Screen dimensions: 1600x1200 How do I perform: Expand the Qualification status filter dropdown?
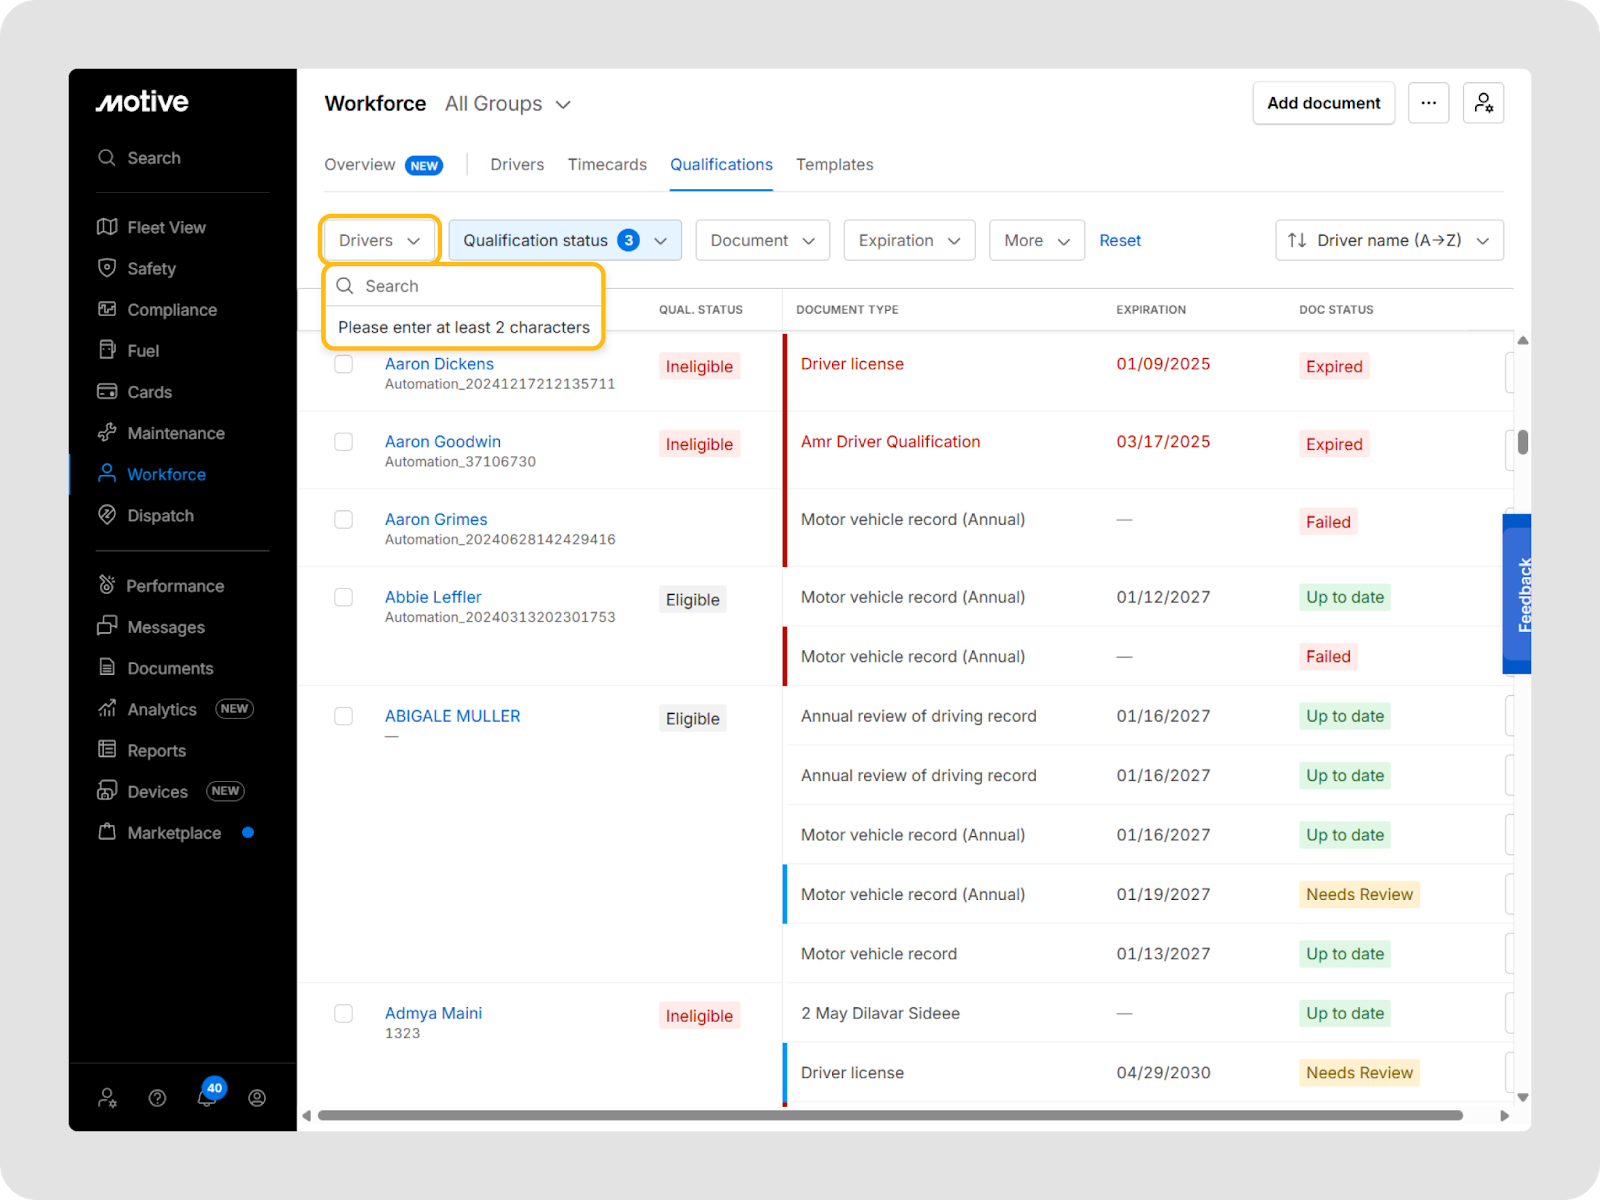(565, 240)
